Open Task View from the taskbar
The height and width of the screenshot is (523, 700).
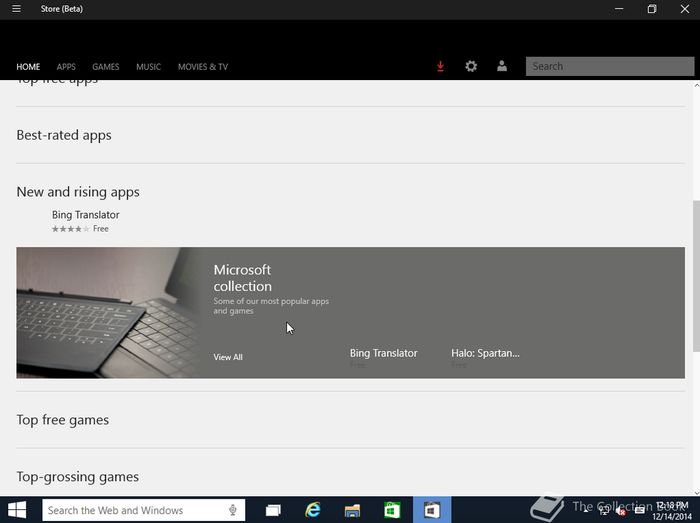tap(273, 510)
